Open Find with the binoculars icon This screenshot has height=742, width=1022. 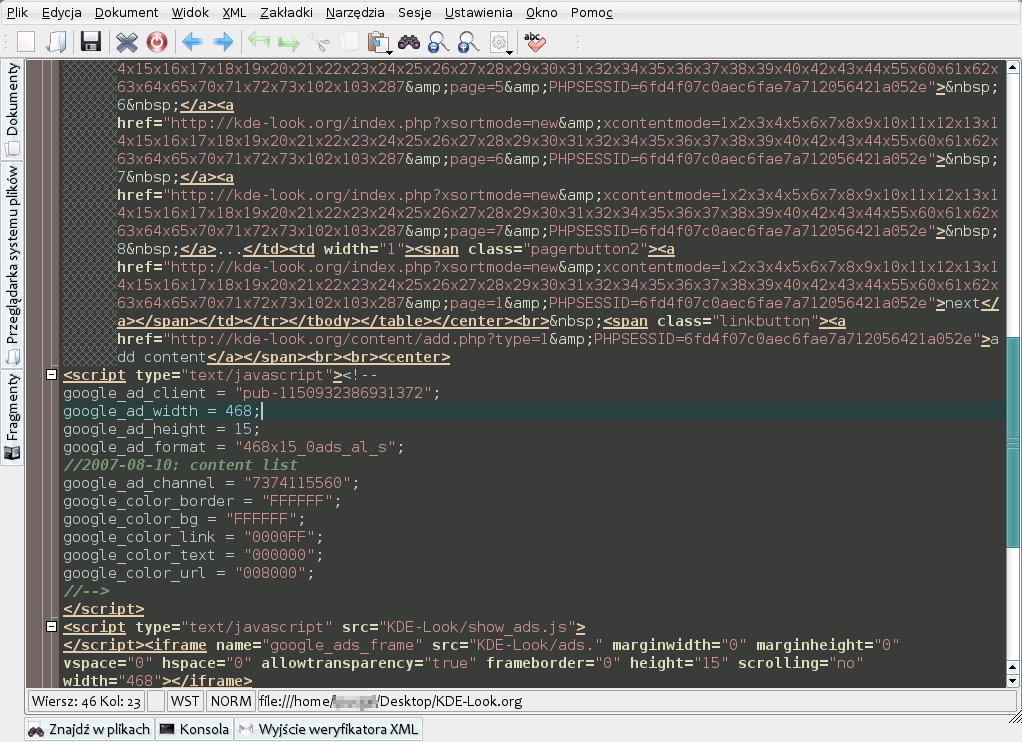click(x=409, y=42)
